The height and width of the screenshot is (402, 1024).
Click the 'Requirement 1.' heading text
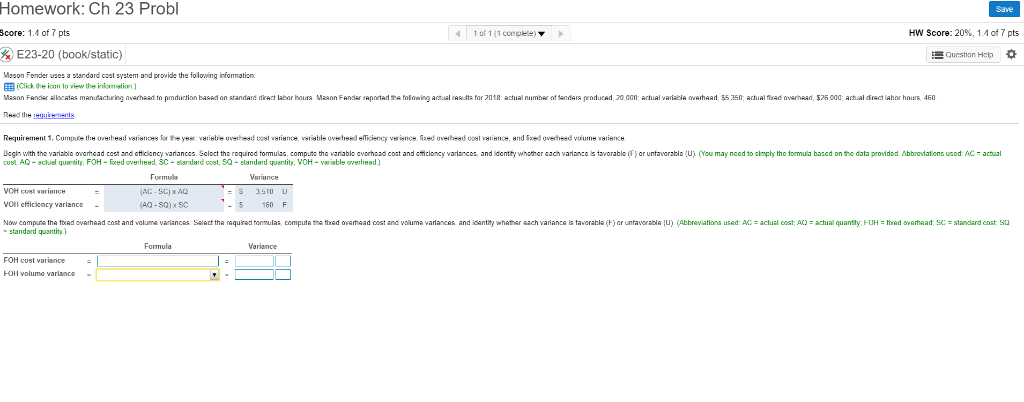[x=29, y=138]
